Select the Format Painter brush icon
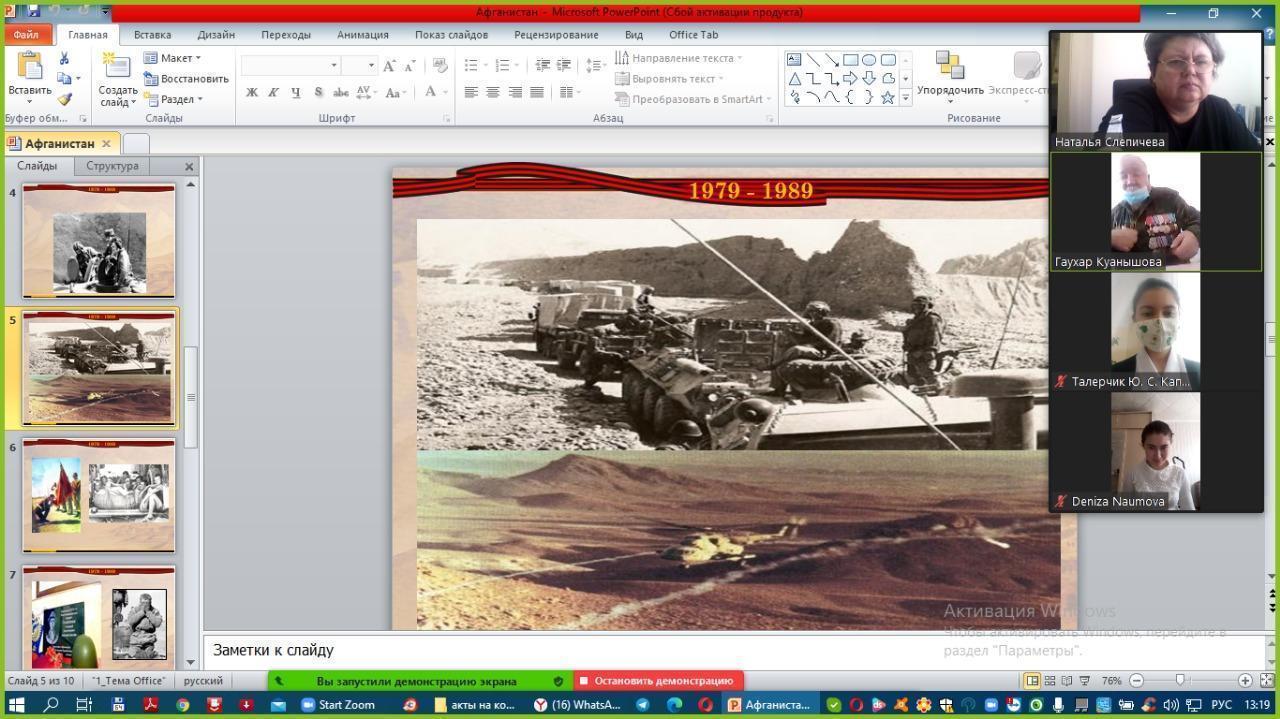 pos(65,99)
